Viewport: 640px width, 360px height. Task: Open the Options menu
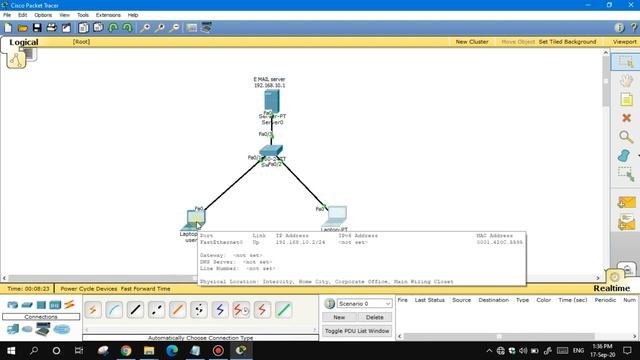point(43,15)
